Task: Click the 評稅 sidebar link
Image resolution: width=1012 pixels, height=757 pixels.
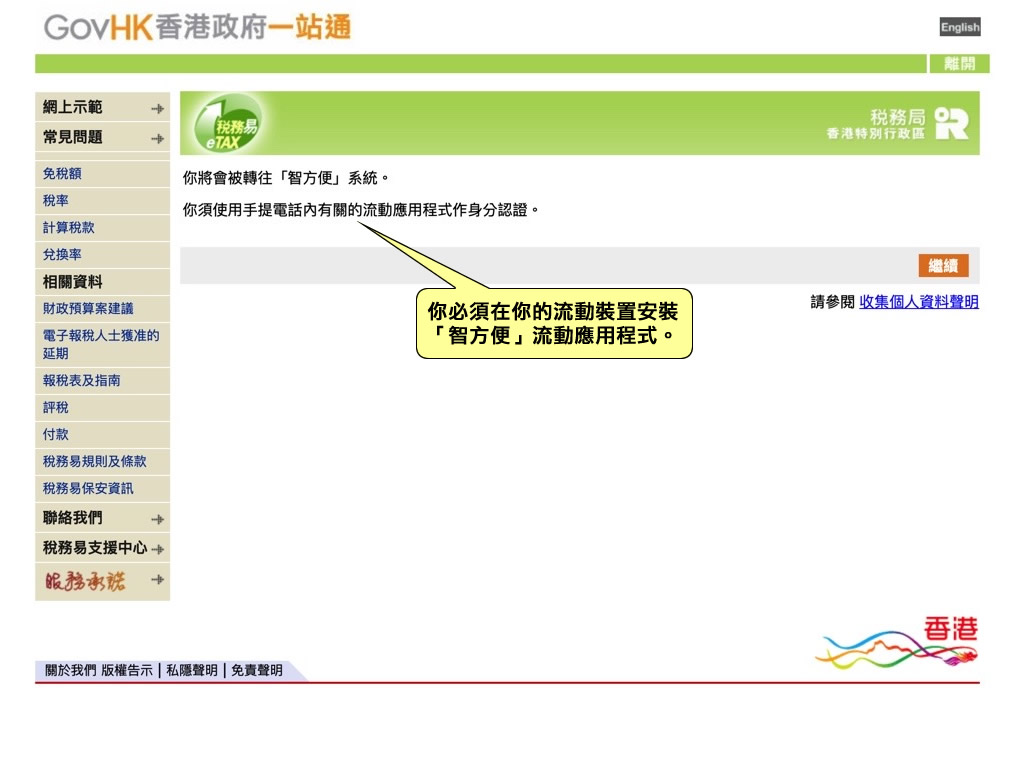Action: tap(56, 407)
